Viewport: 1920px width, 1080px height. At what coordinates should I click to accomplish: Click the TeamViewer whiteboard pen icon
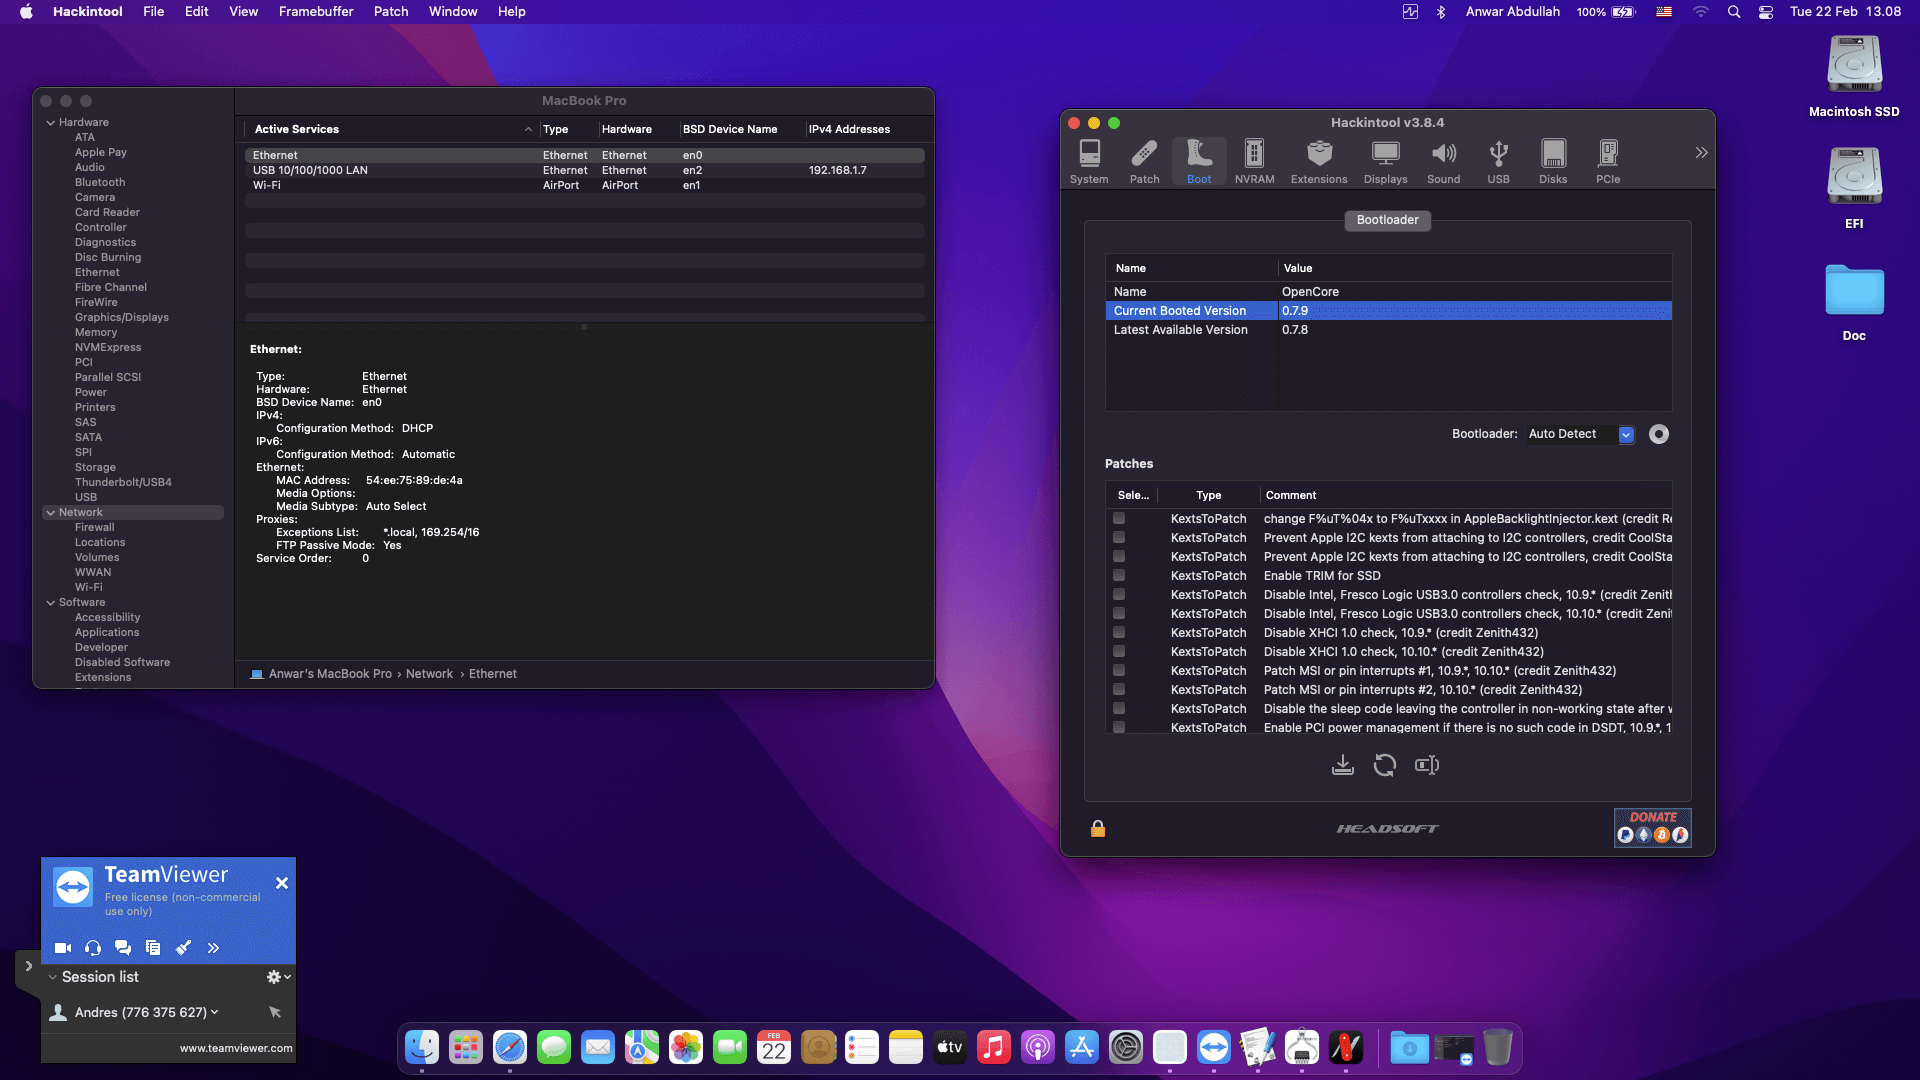coord(183,948)
